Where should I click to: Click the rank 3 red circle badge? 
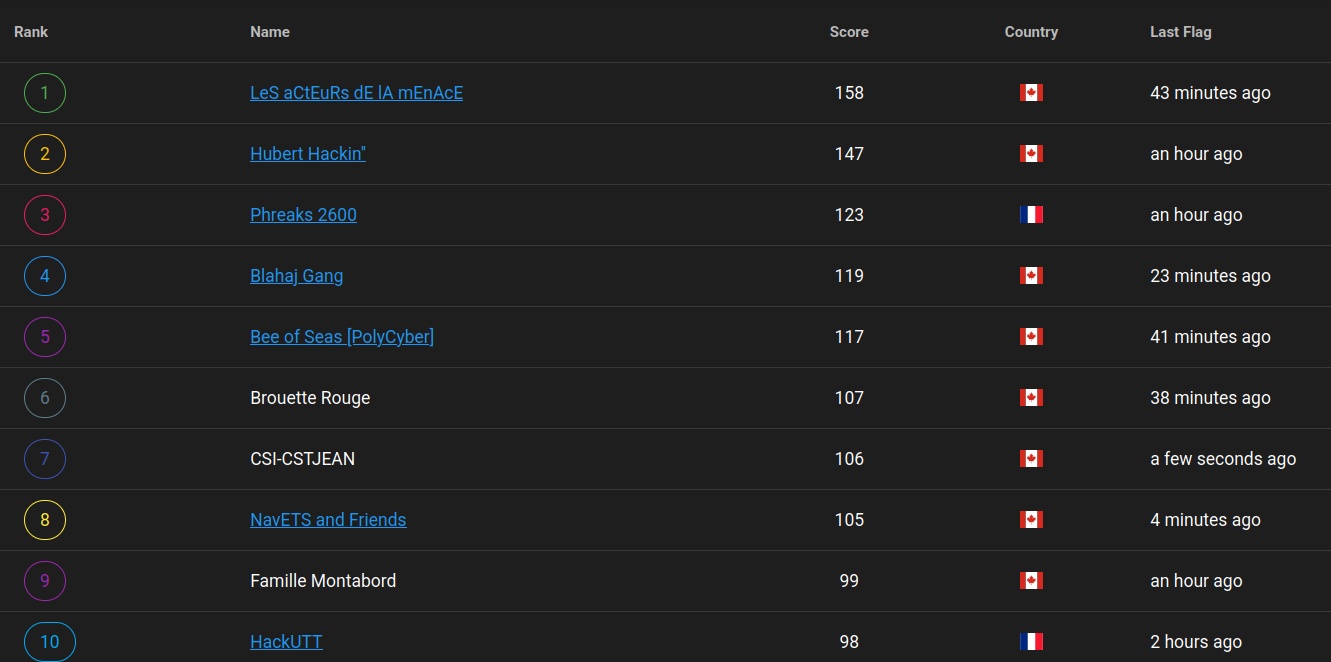point(45,215)
